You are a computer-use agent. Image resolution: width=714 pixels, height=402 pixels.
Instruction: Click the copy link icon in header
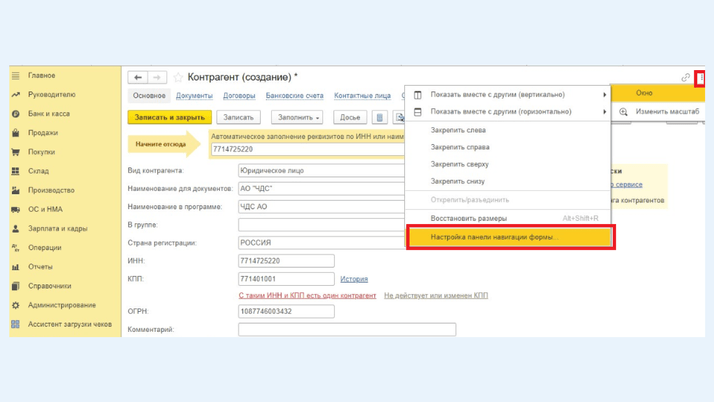685,77
